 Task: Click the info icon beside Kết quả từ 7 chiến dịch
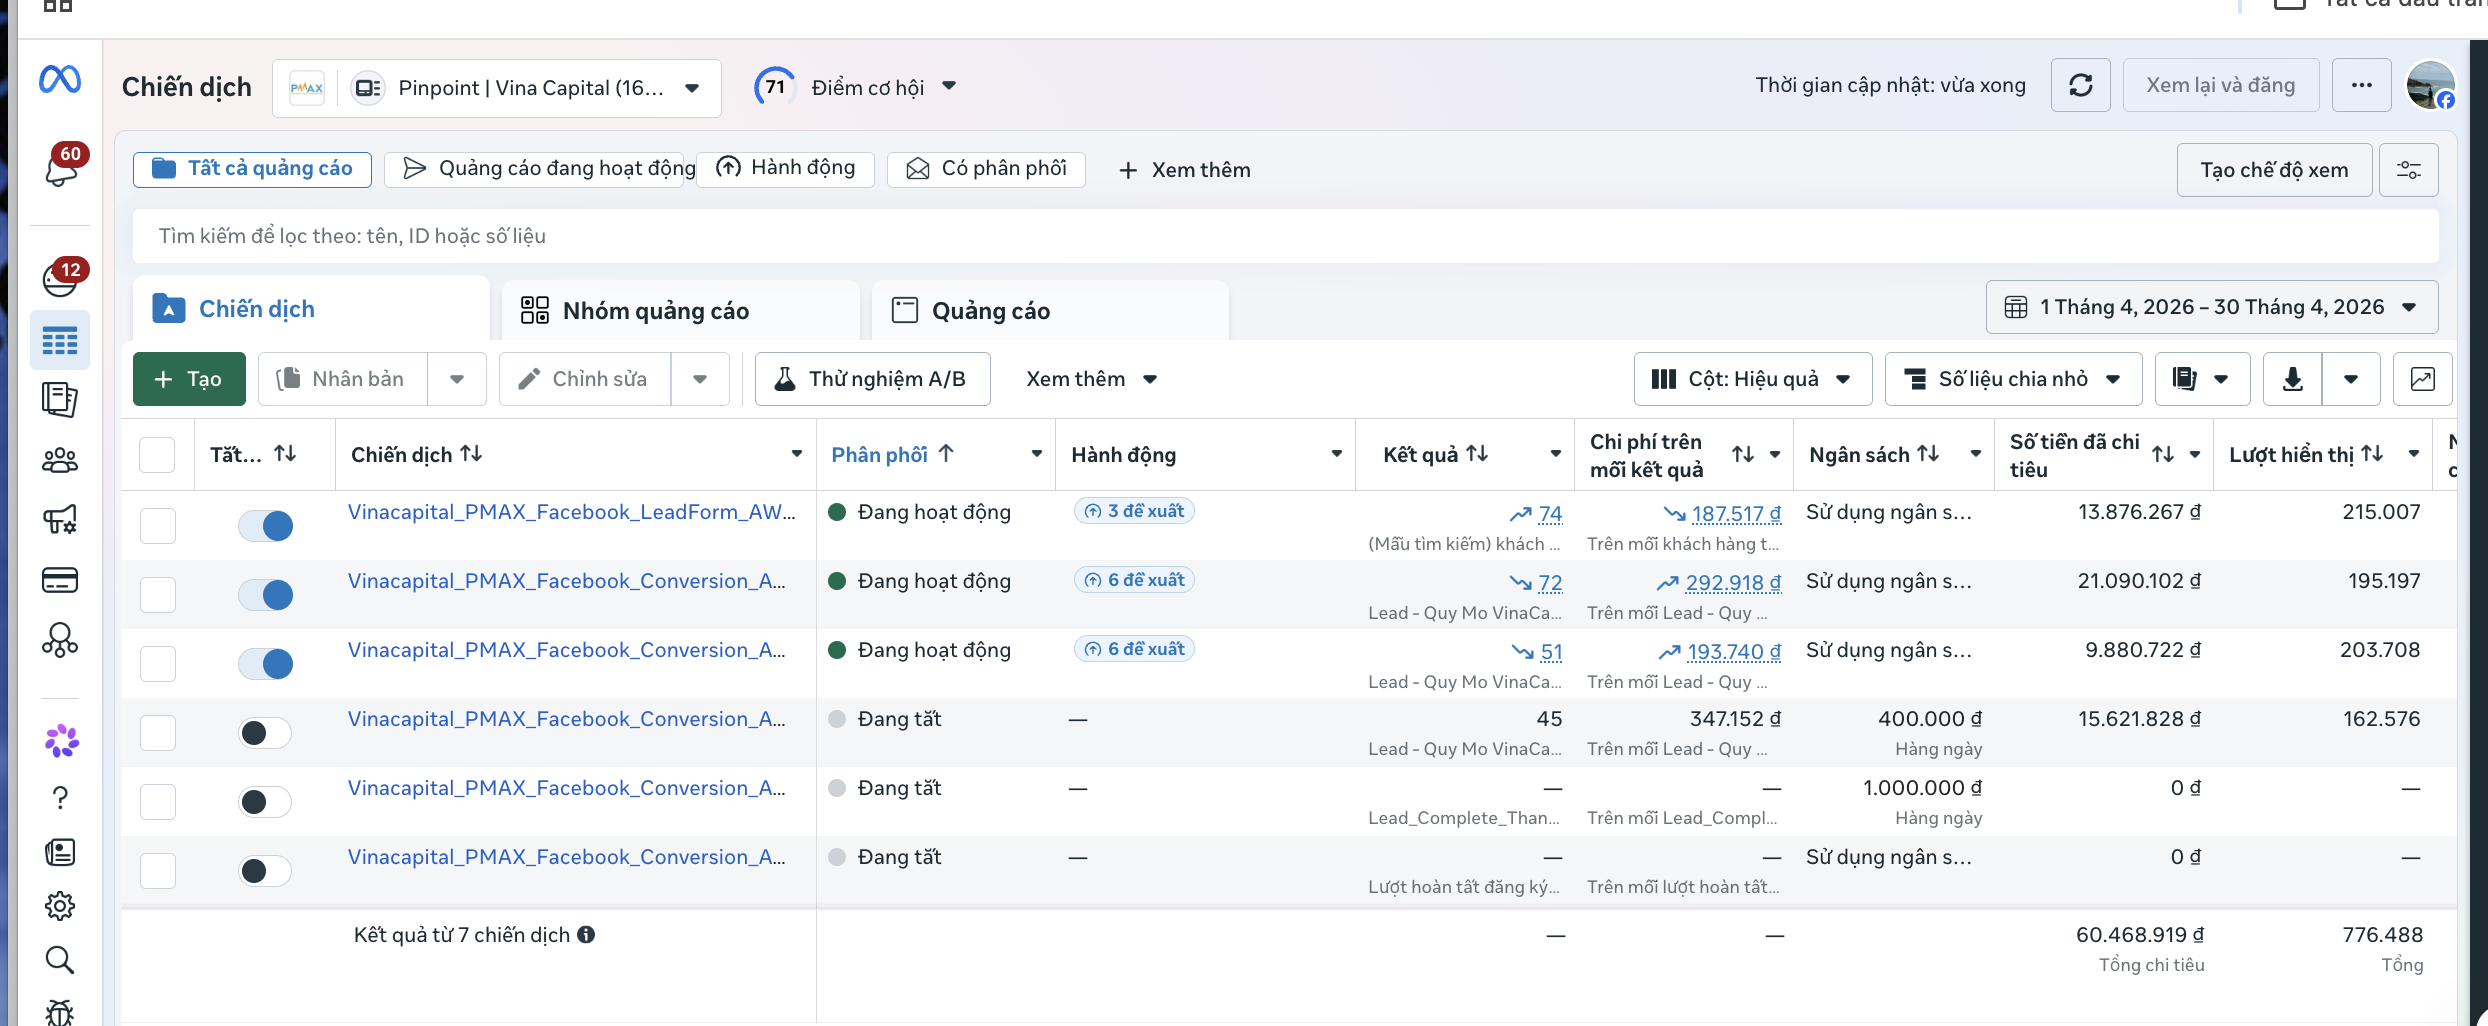point(586,935)
